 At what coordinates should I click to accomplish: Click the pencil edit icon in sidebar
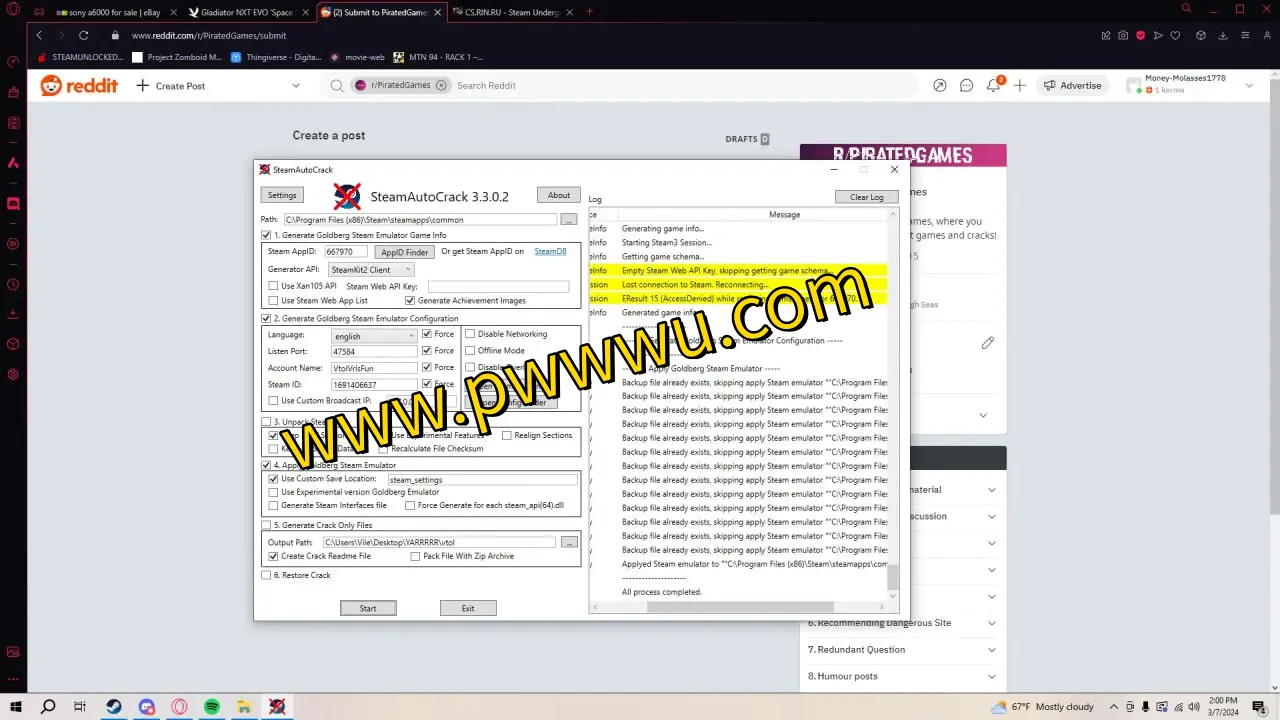pyautogui.click(x=987, y=343)
